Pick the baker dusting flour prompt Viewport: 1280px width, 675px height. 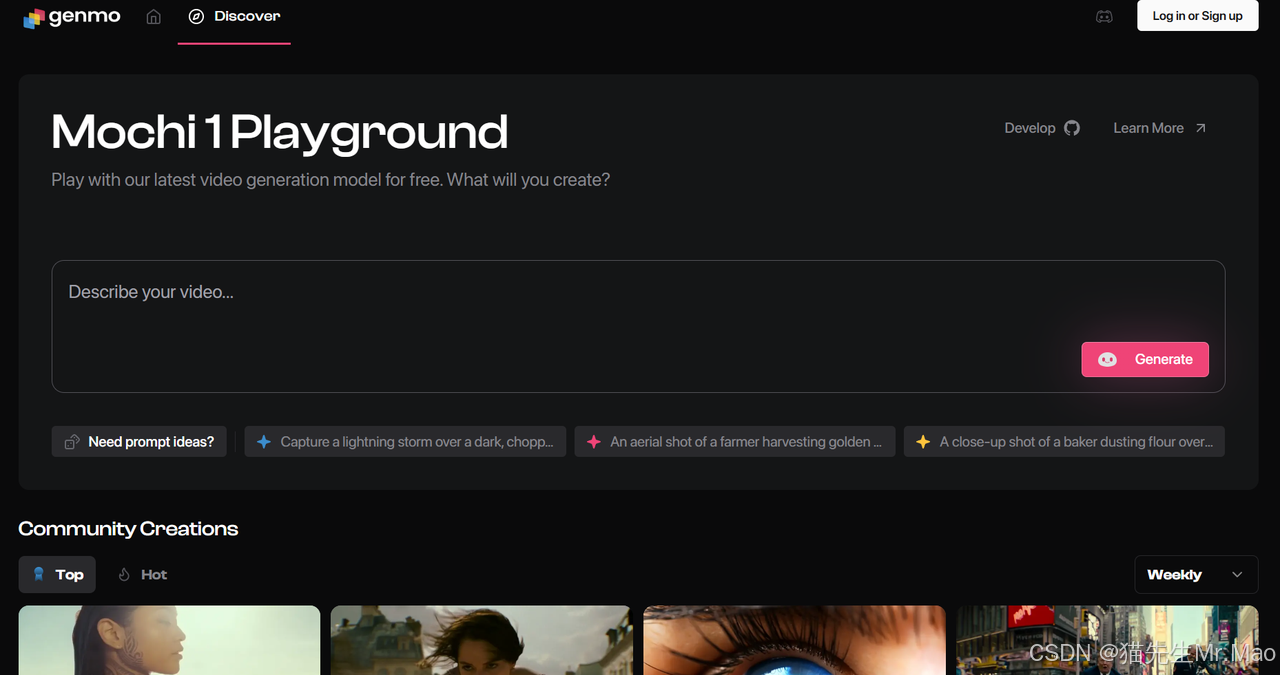click(x=1064, y=442)
